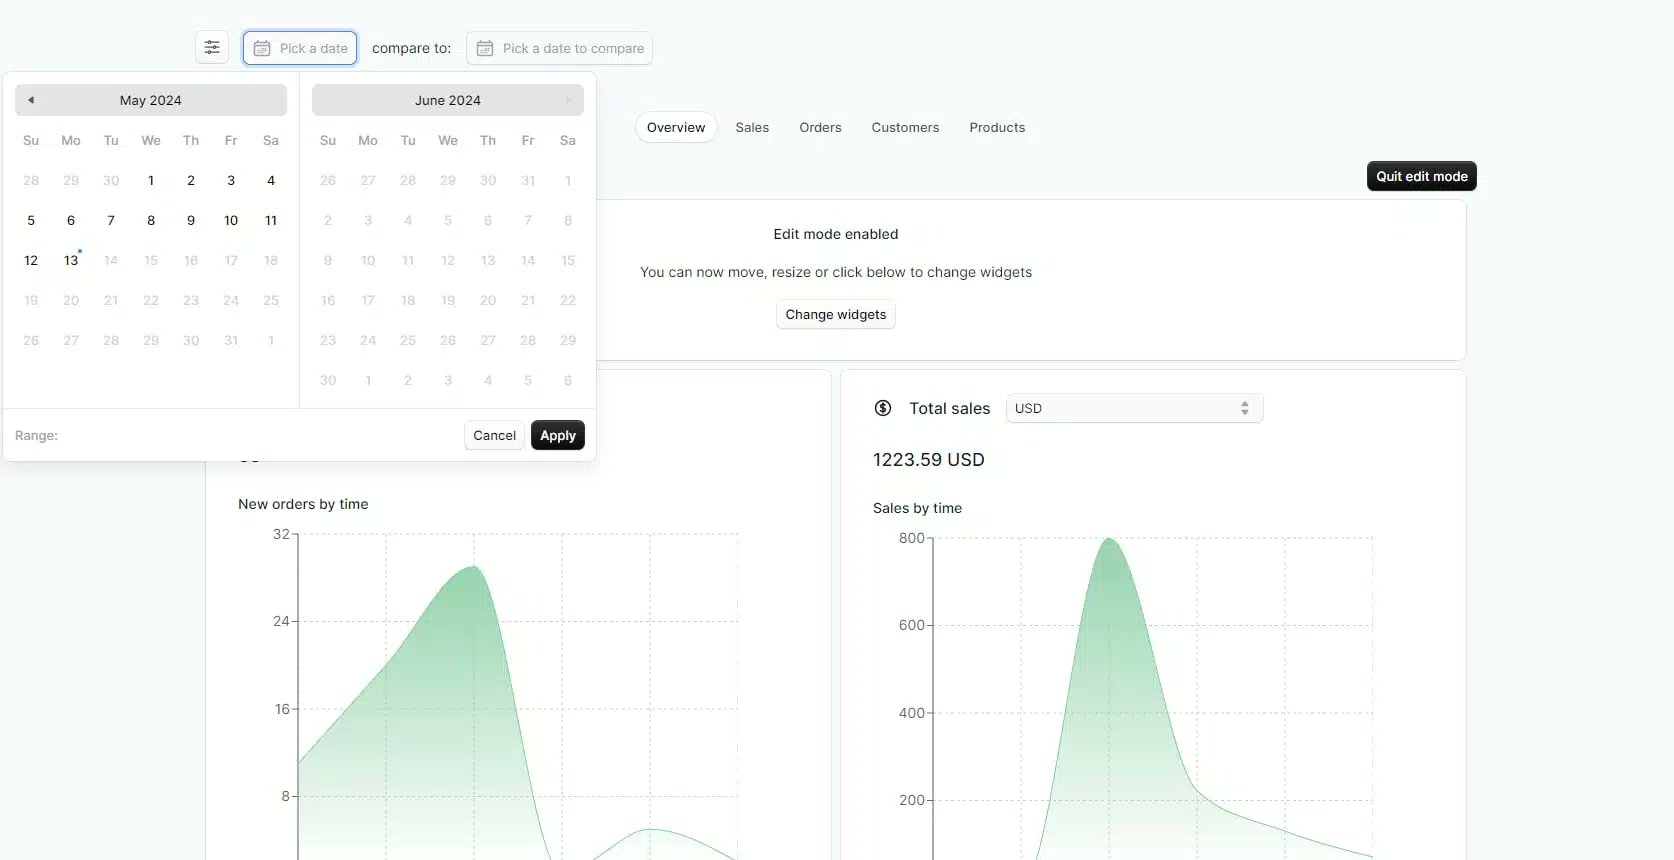Click the May 2024 month header
Screen dimensions: 1674x860
click(x=151, y=100)
